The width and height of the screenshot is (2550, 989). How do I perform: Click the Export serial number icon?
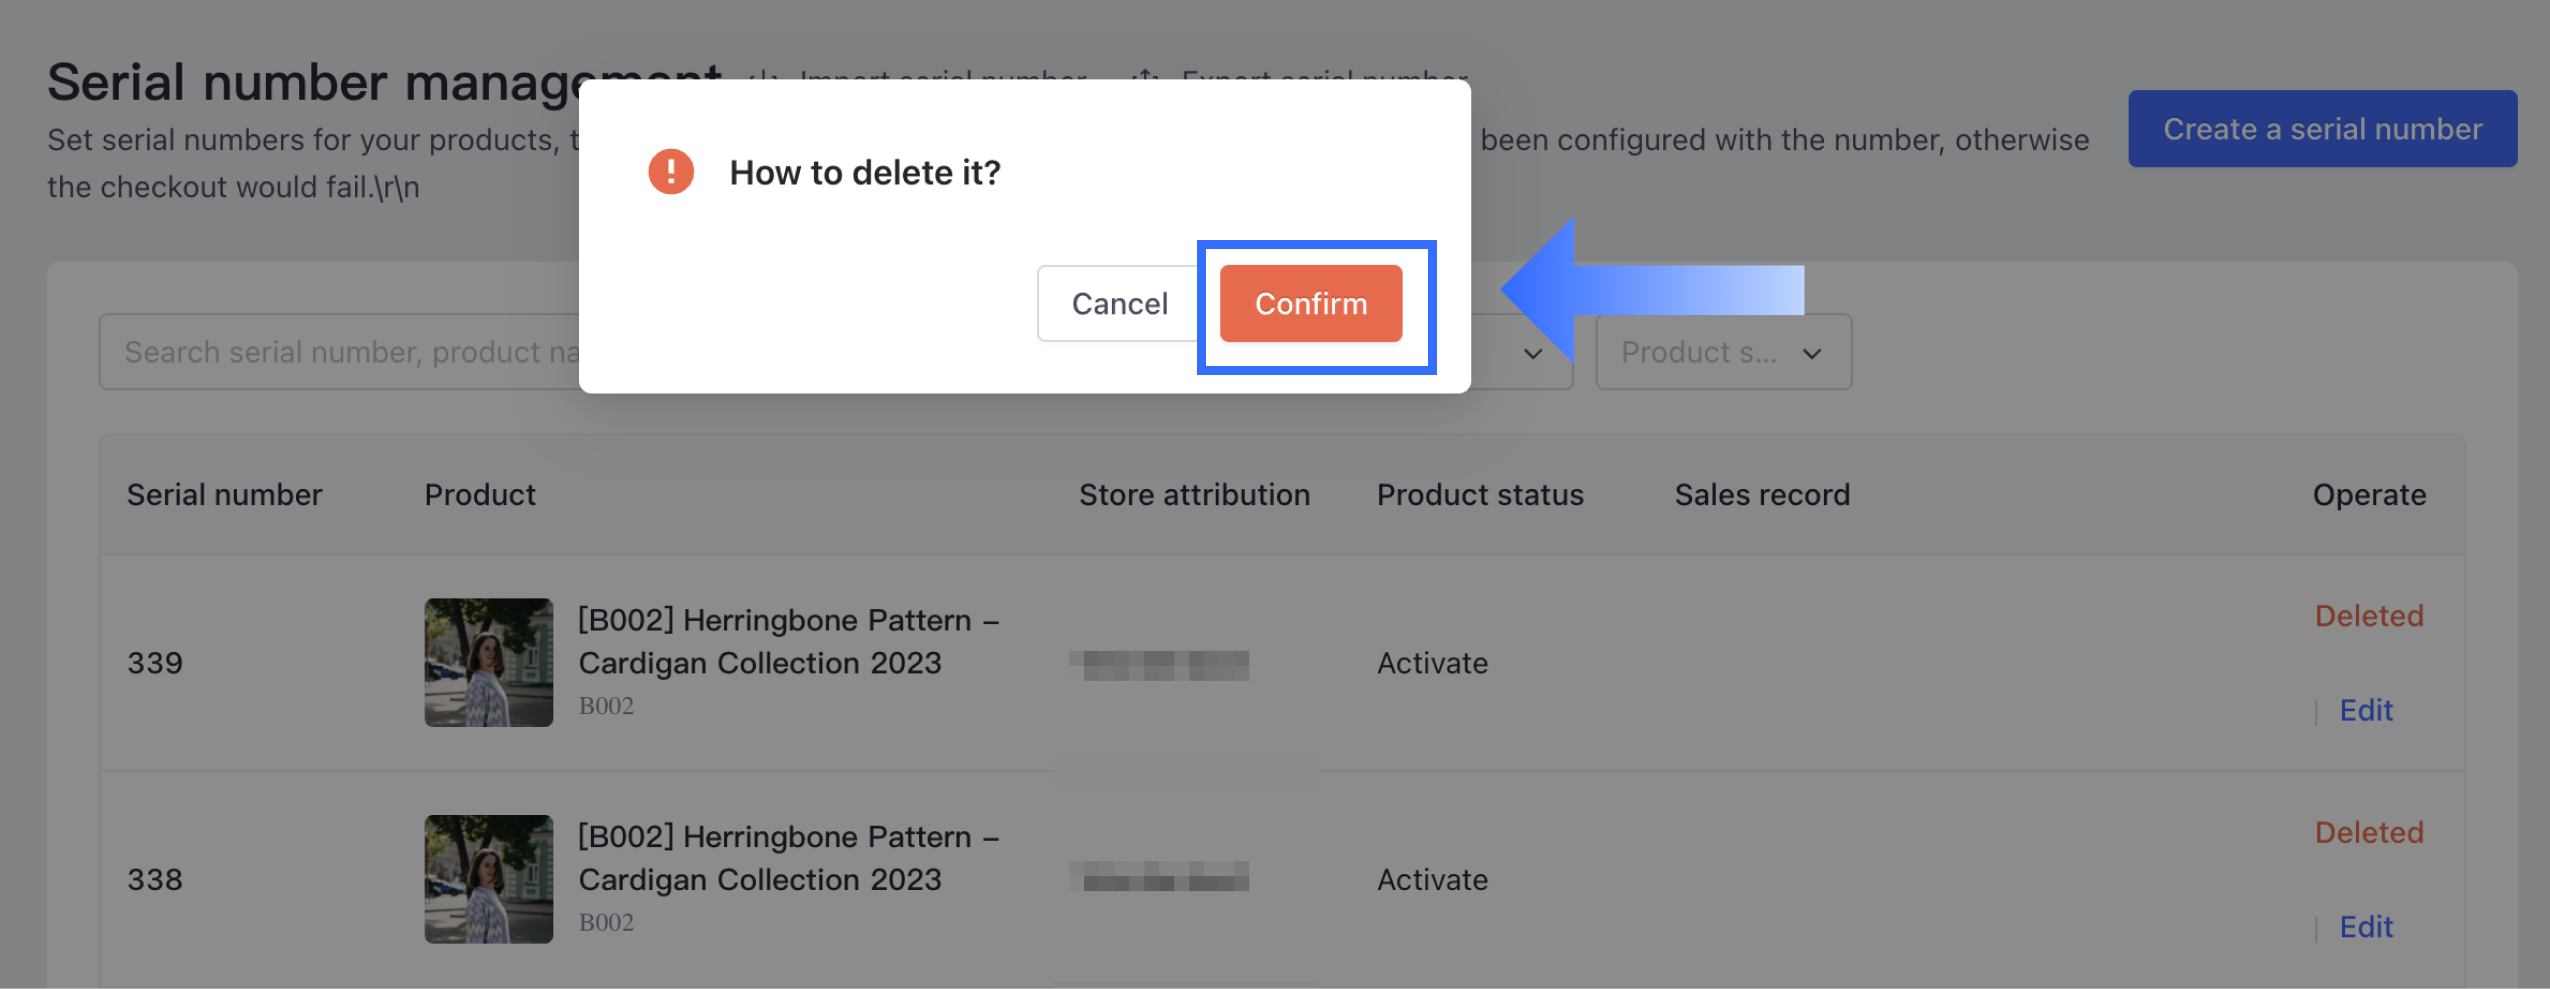[x=1146, y=76]
